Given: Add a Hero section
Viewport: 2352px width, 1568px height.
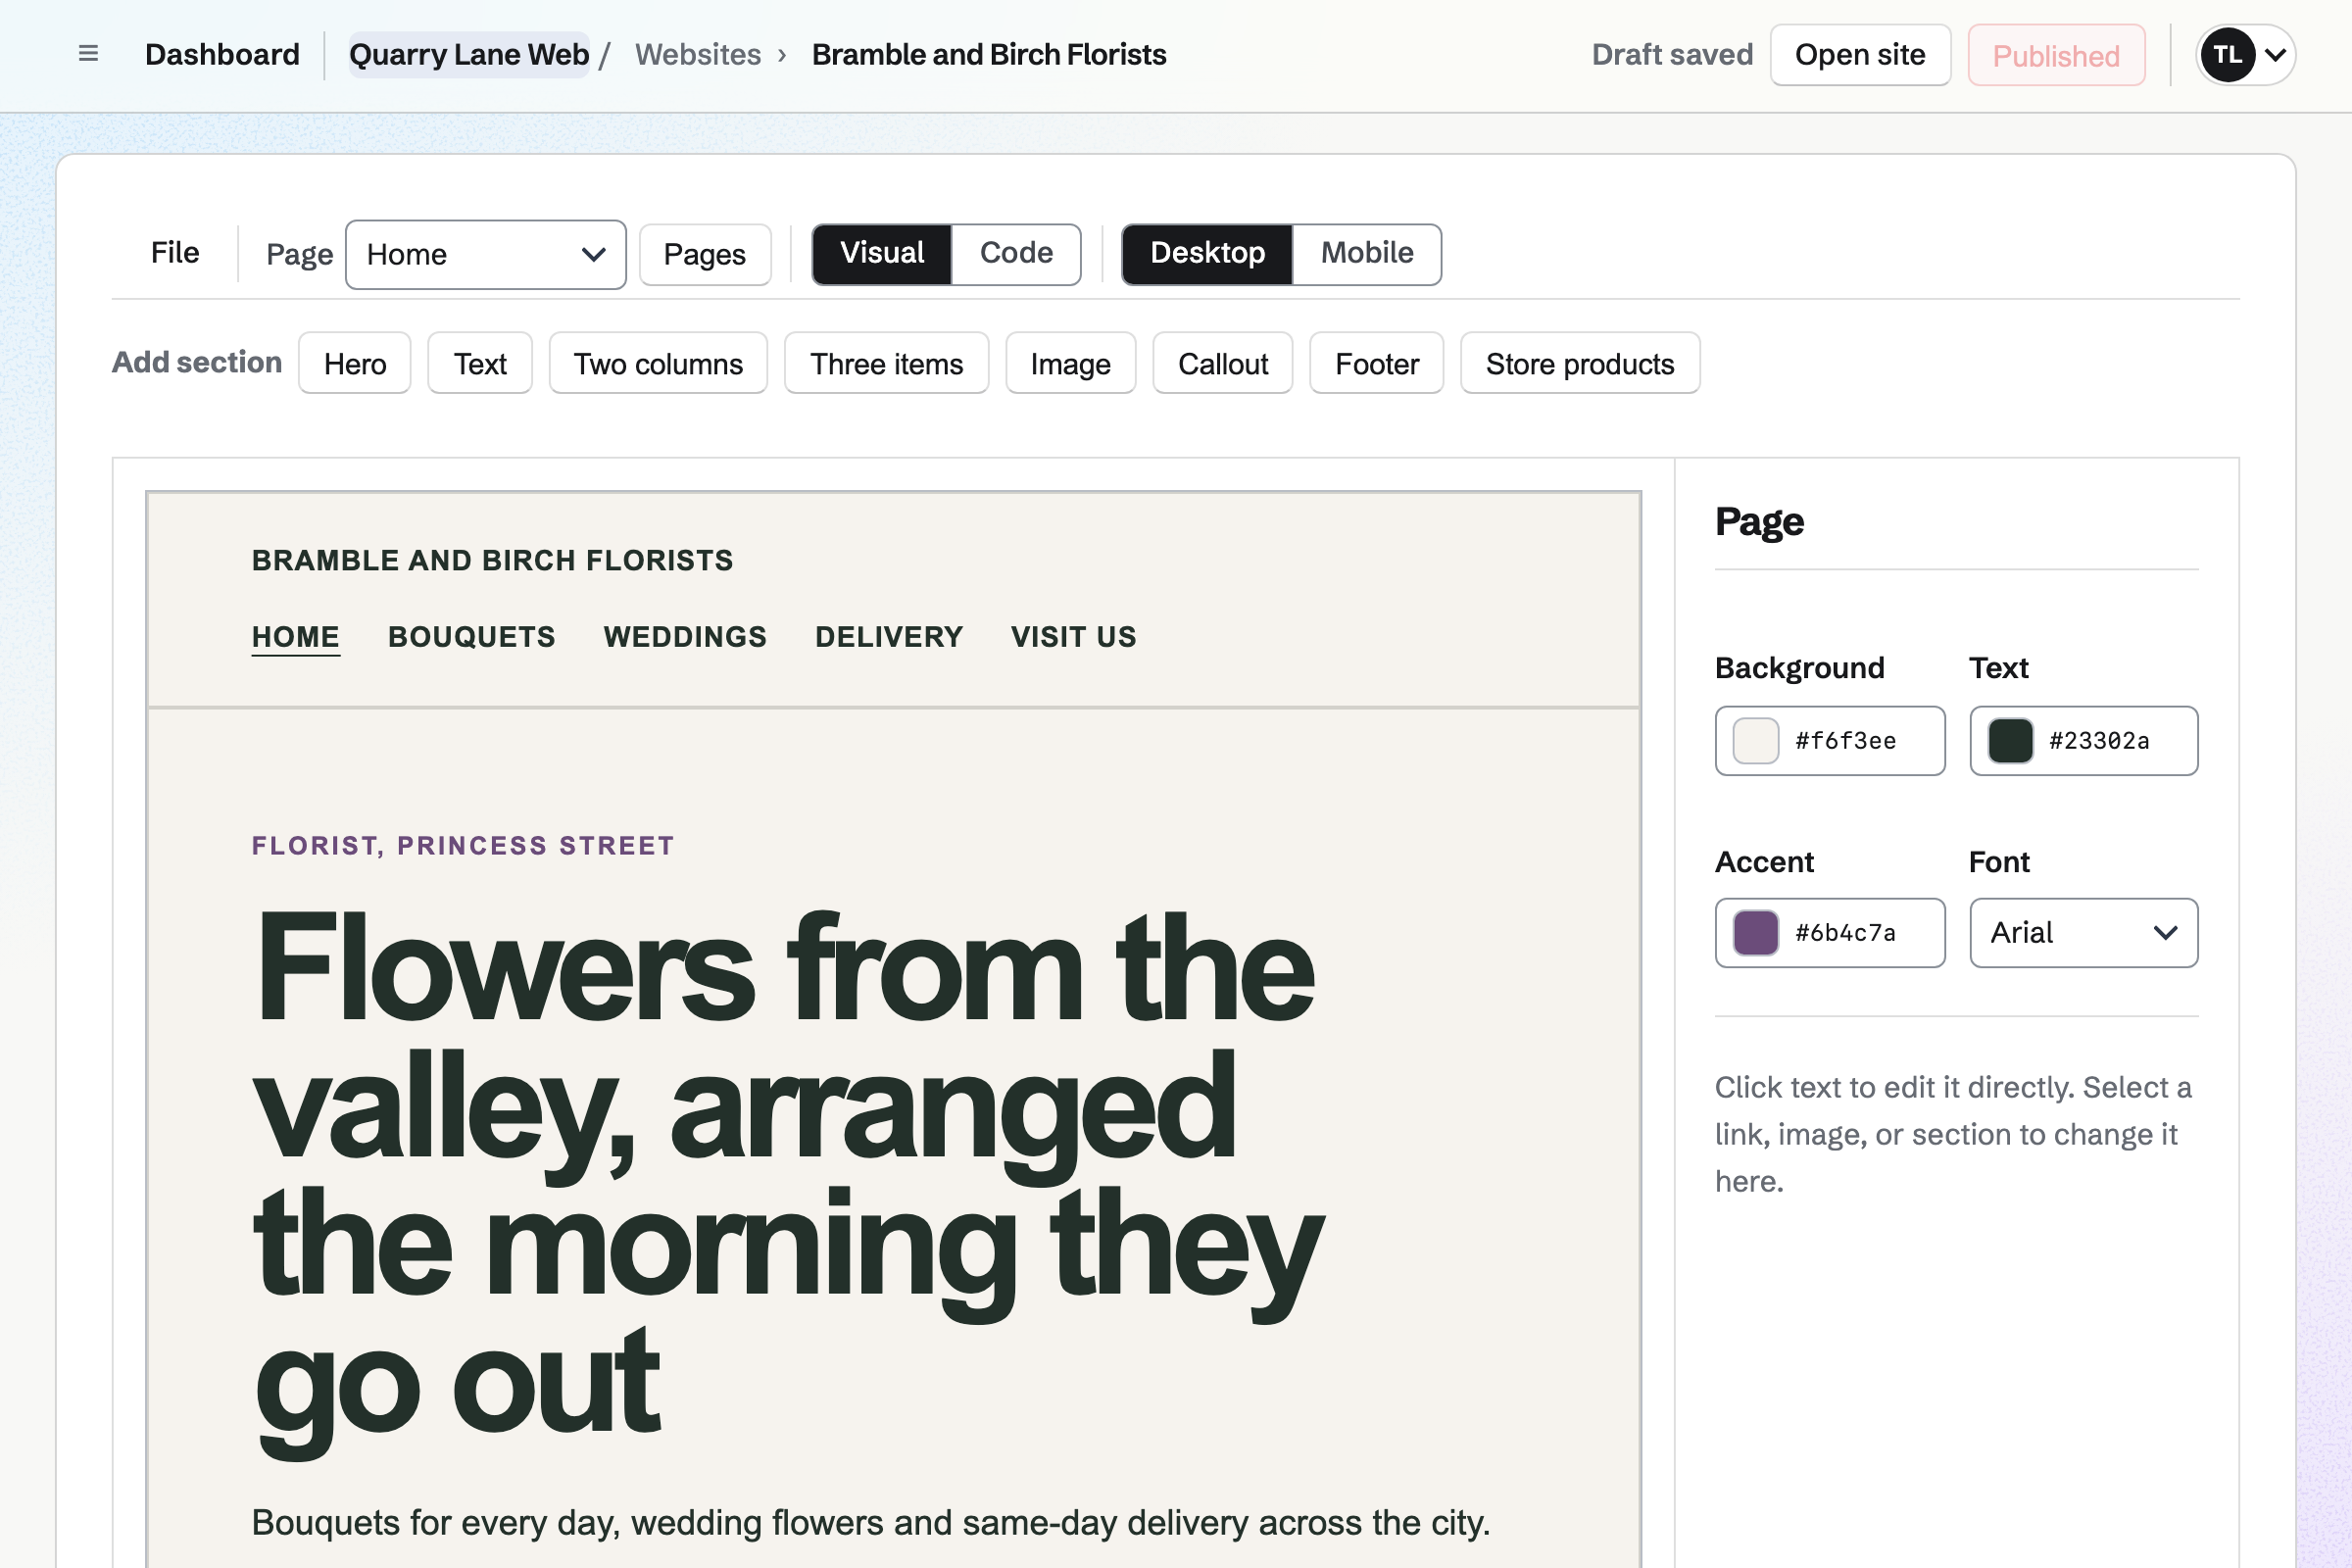Looking at the screenshot, I should tap(355, 363).
